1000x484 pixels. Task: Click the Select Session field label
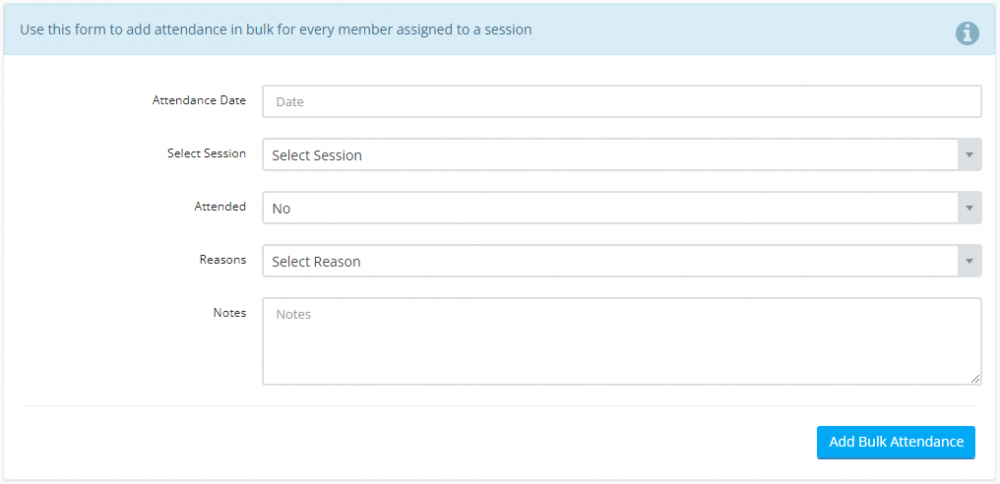coord(206,153)
